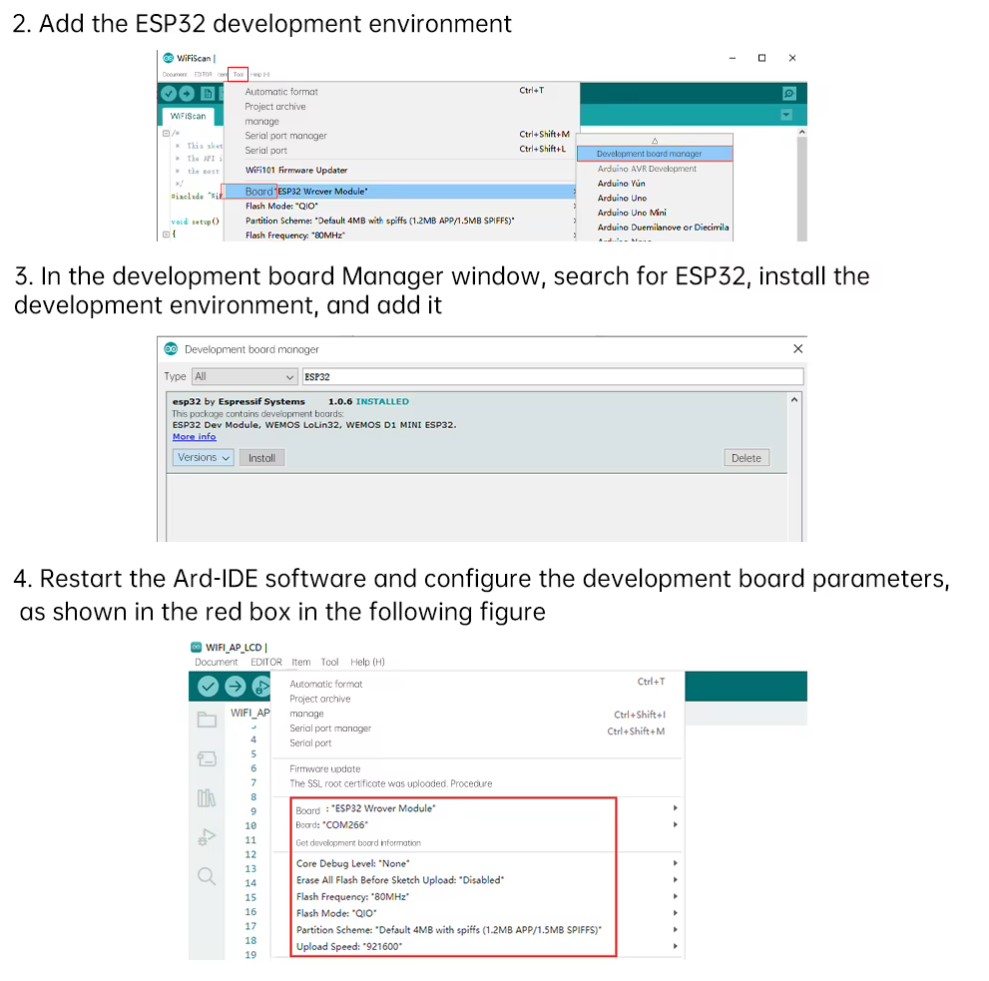Open the Tool menu in WIFI_AP_LCD window
This screenshot has height=981, width=989.
[330, 662]
